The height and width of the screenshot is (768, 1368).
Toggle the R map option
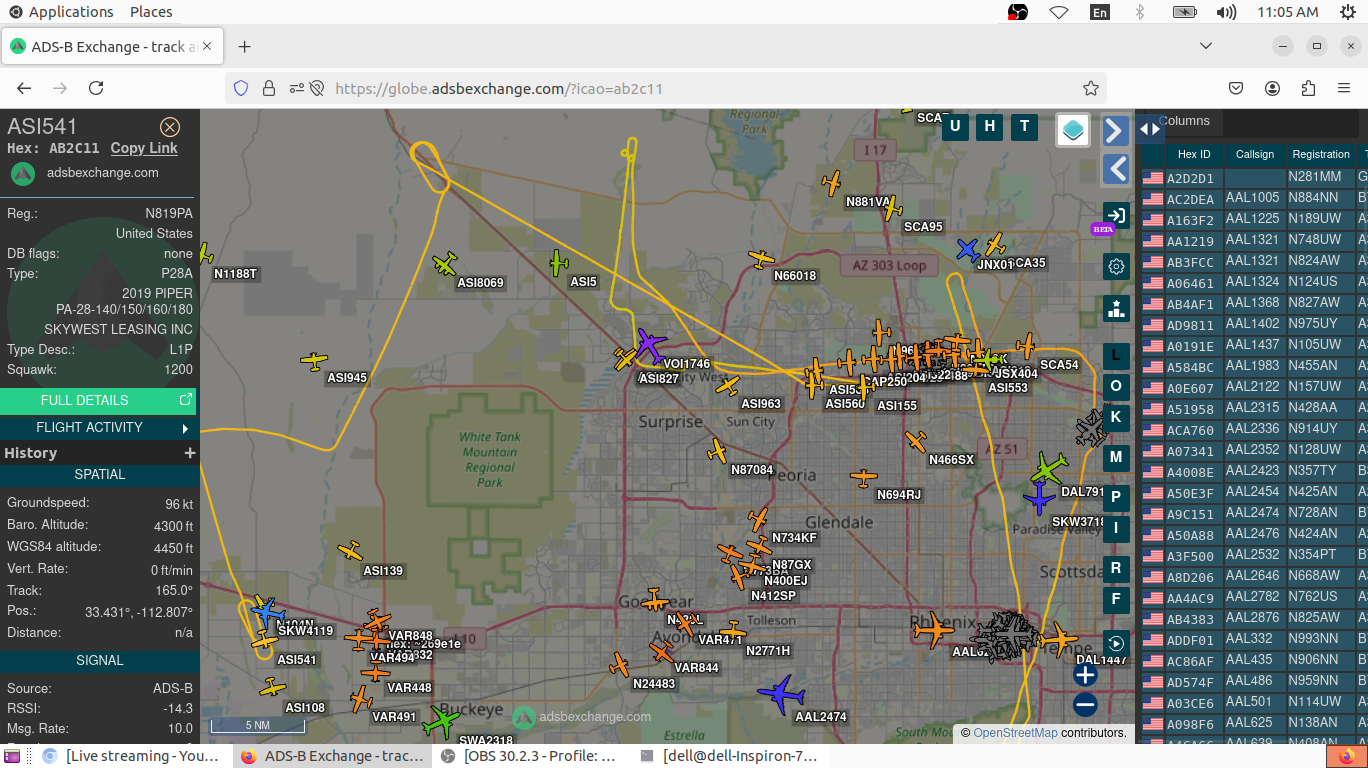[1116, 568]
